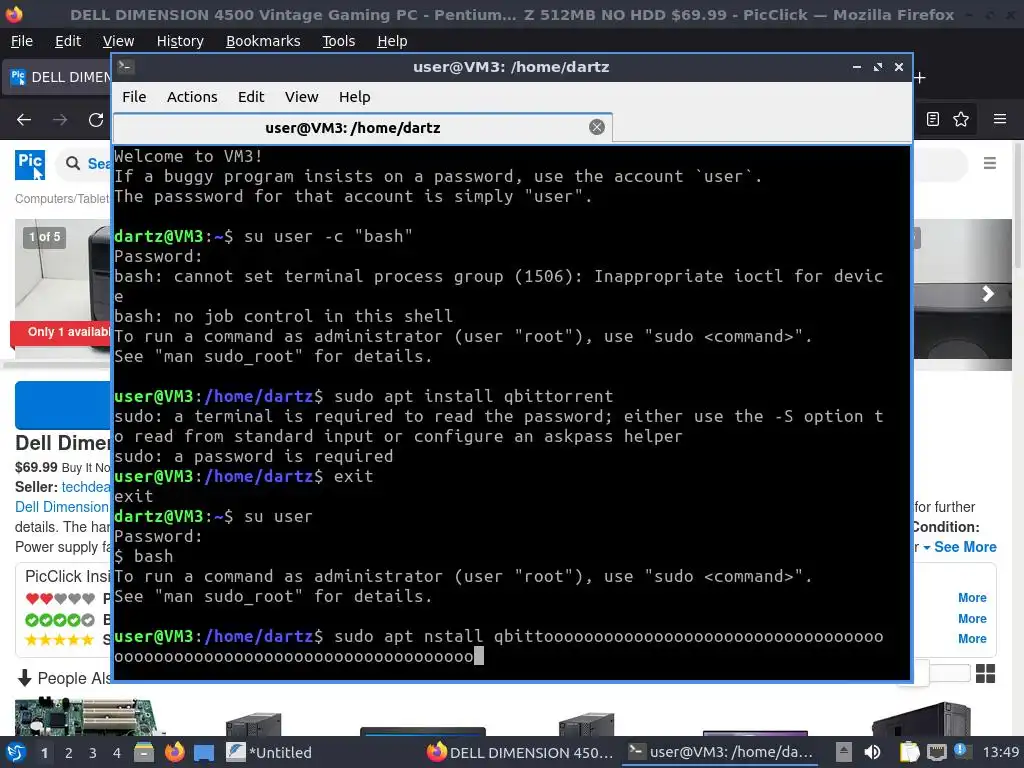The height and width of the screenshot is (768, 1024).
Task: Click the Firefox forward arrow button
Action: coord(60,120)
